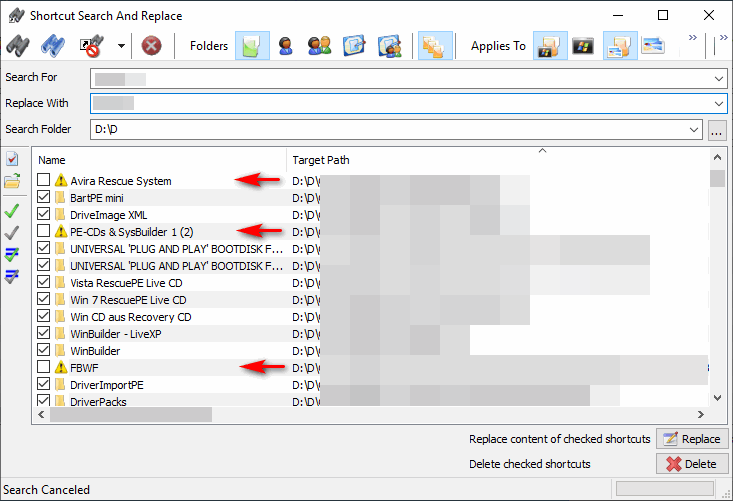
Task: Click the Replace button
Action: tap(692, 439)
